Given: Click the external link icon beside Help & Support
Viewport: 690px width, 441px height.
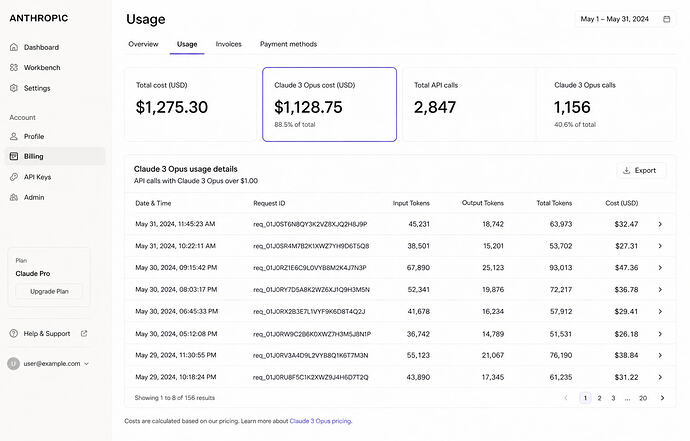Looking at the screenshot, I should (84, 334).
